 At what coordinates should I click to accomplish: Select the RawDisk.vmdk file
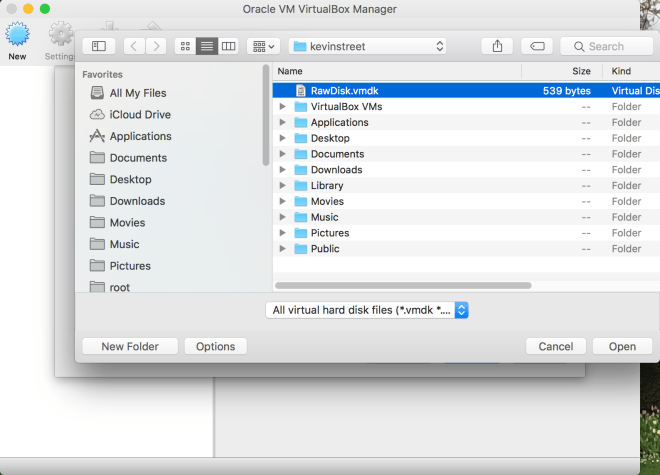[466, 91]
